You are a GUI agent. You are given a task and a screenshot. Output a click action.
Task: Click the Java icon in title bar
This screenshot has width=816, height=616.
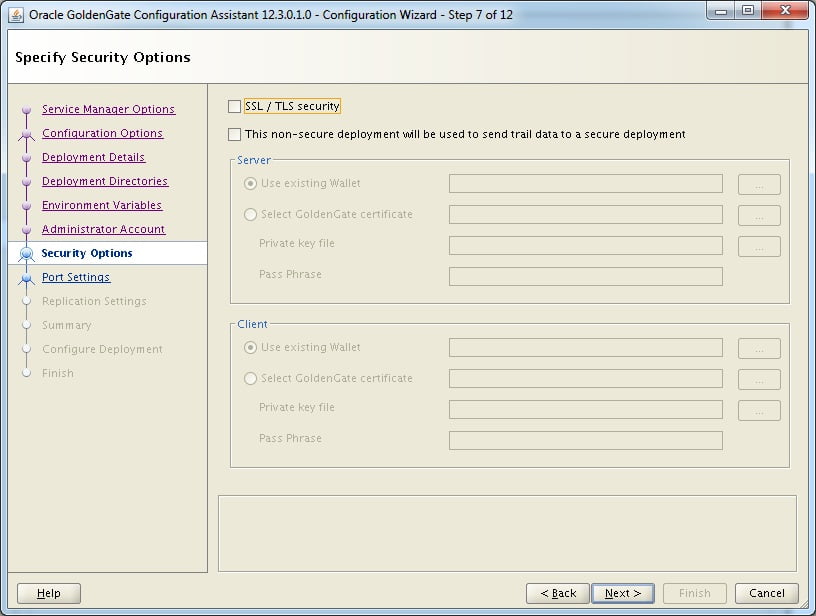16,15
